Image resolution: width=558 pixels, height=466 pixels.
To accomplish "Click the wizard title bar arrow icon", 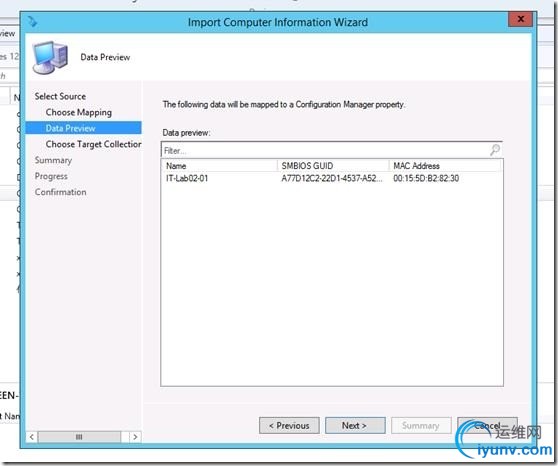I will (33, 22).
